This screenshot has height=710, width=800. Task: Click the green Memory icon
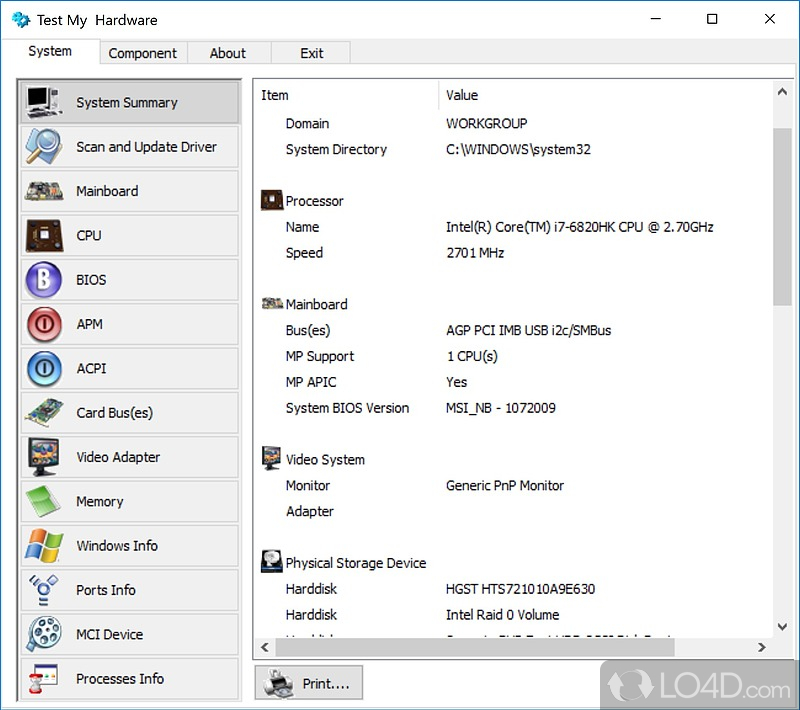coord(44,502)
